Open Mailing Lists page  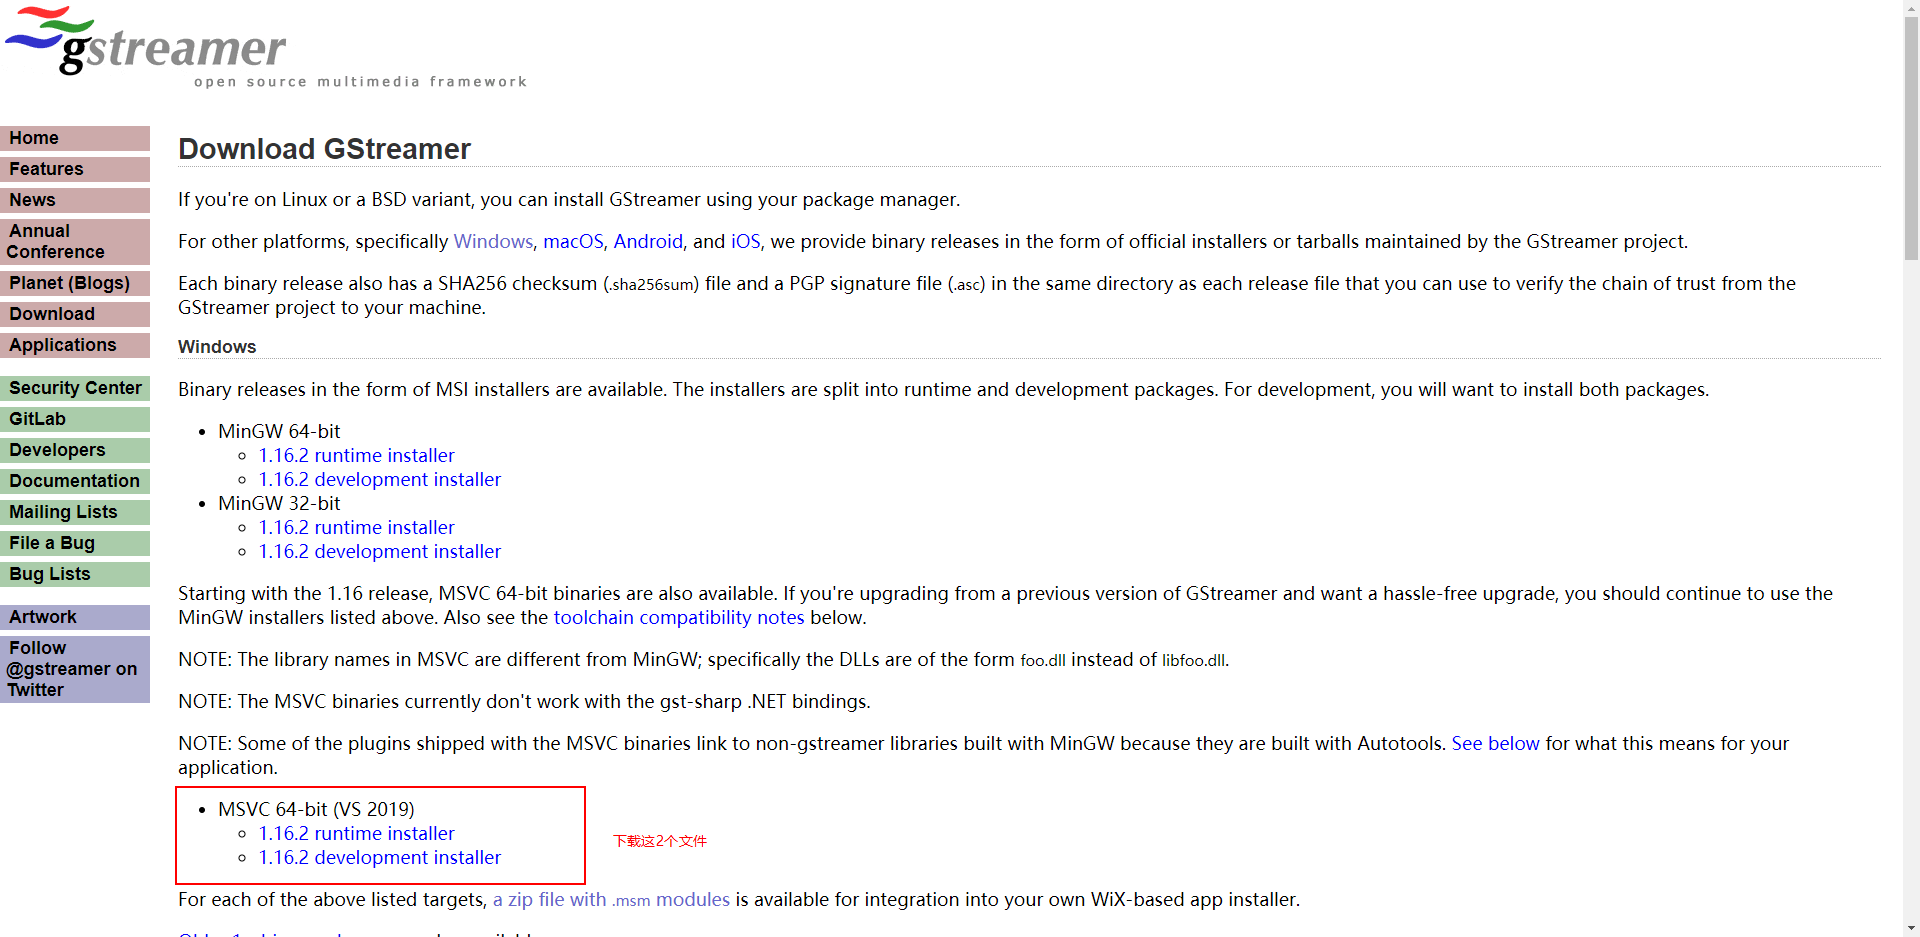[x=75, y=512]
